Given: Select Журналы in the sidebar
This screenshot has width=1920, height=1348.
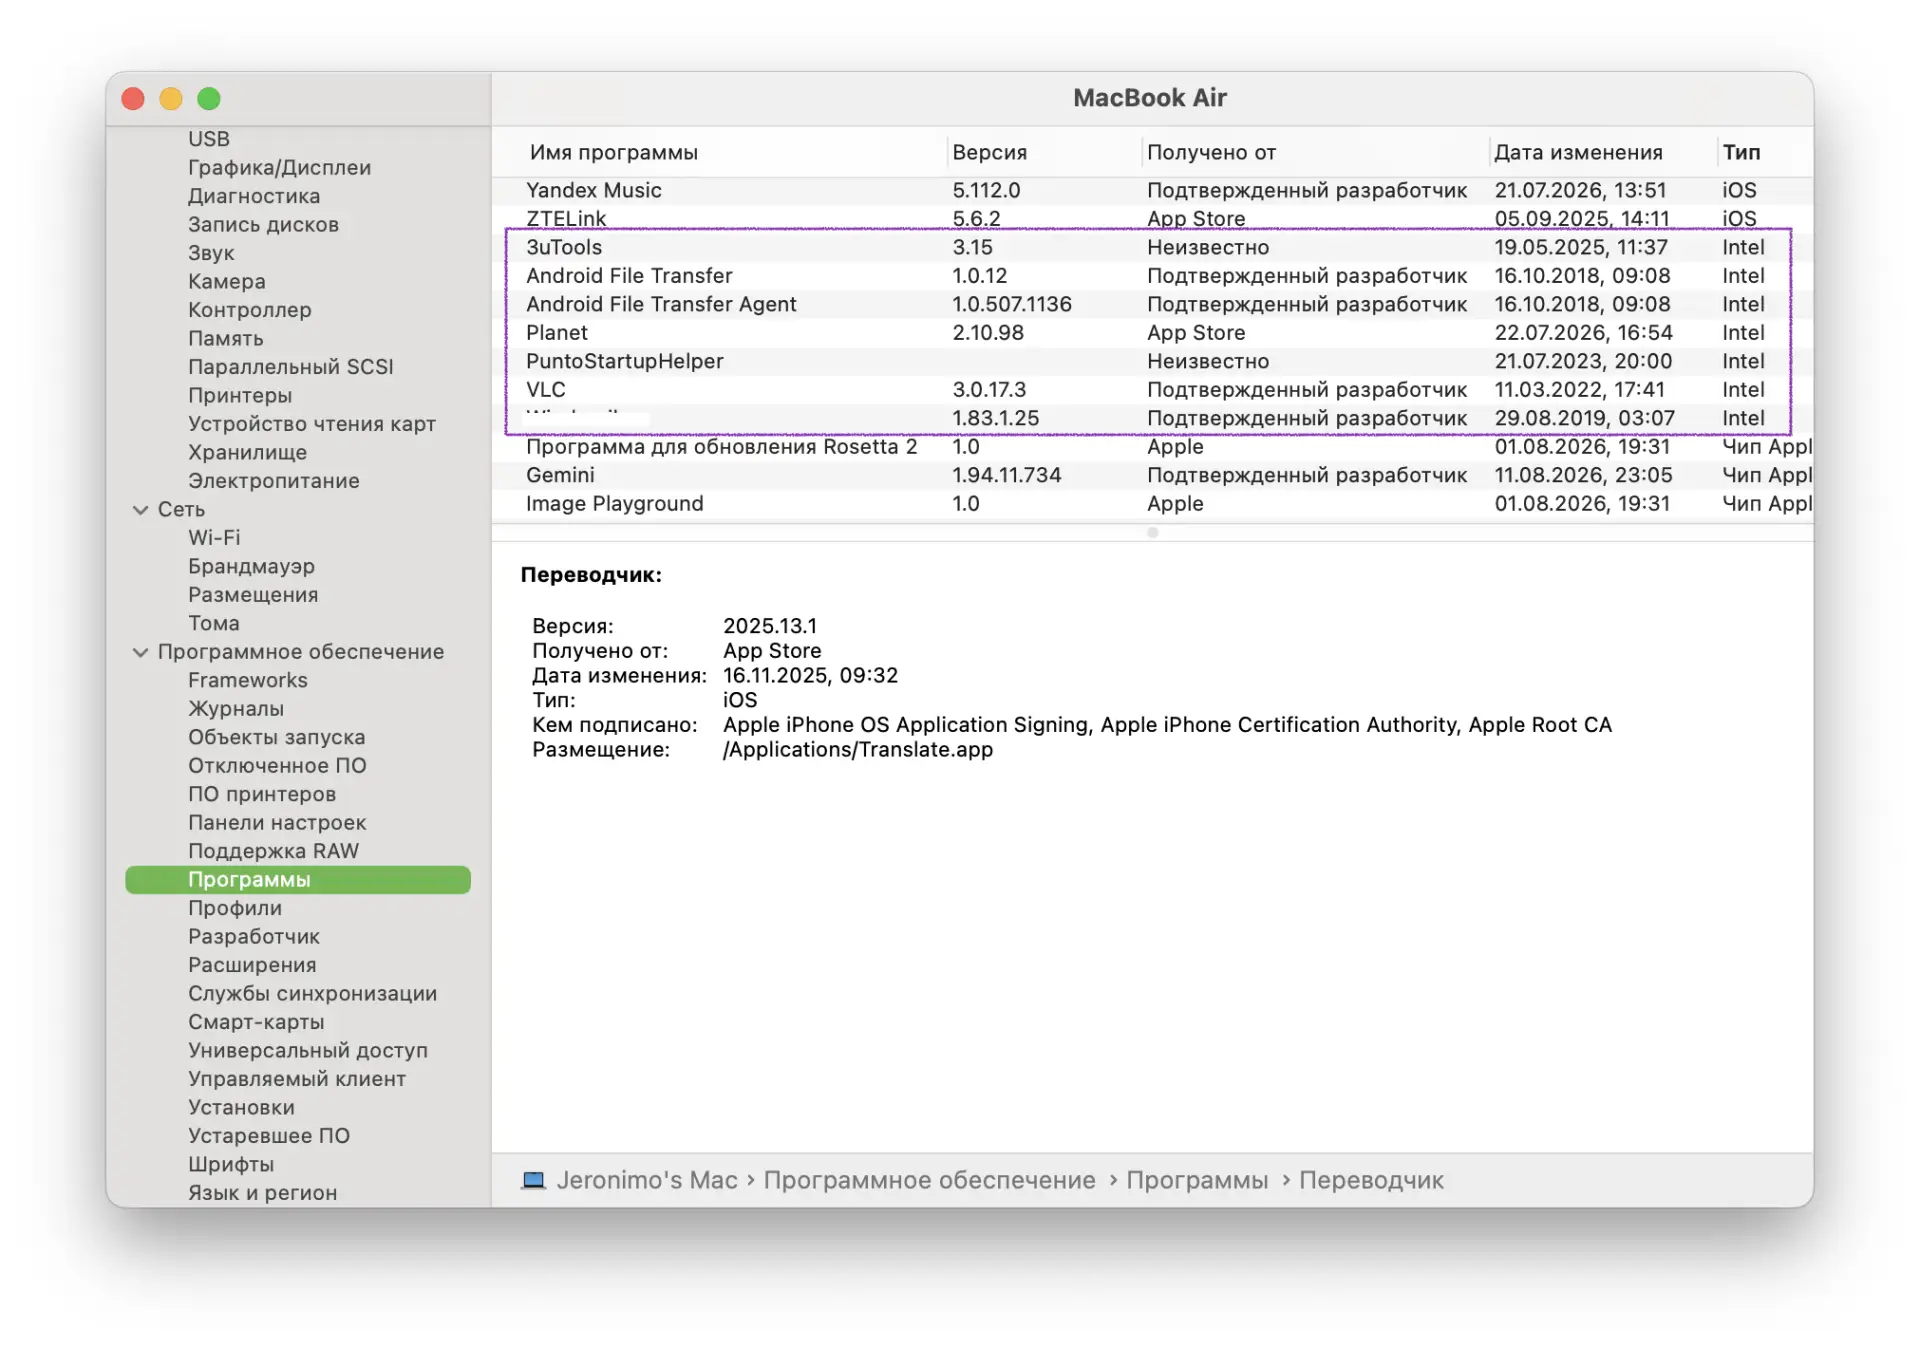Looking at the screenshot, I should (236, 709).
